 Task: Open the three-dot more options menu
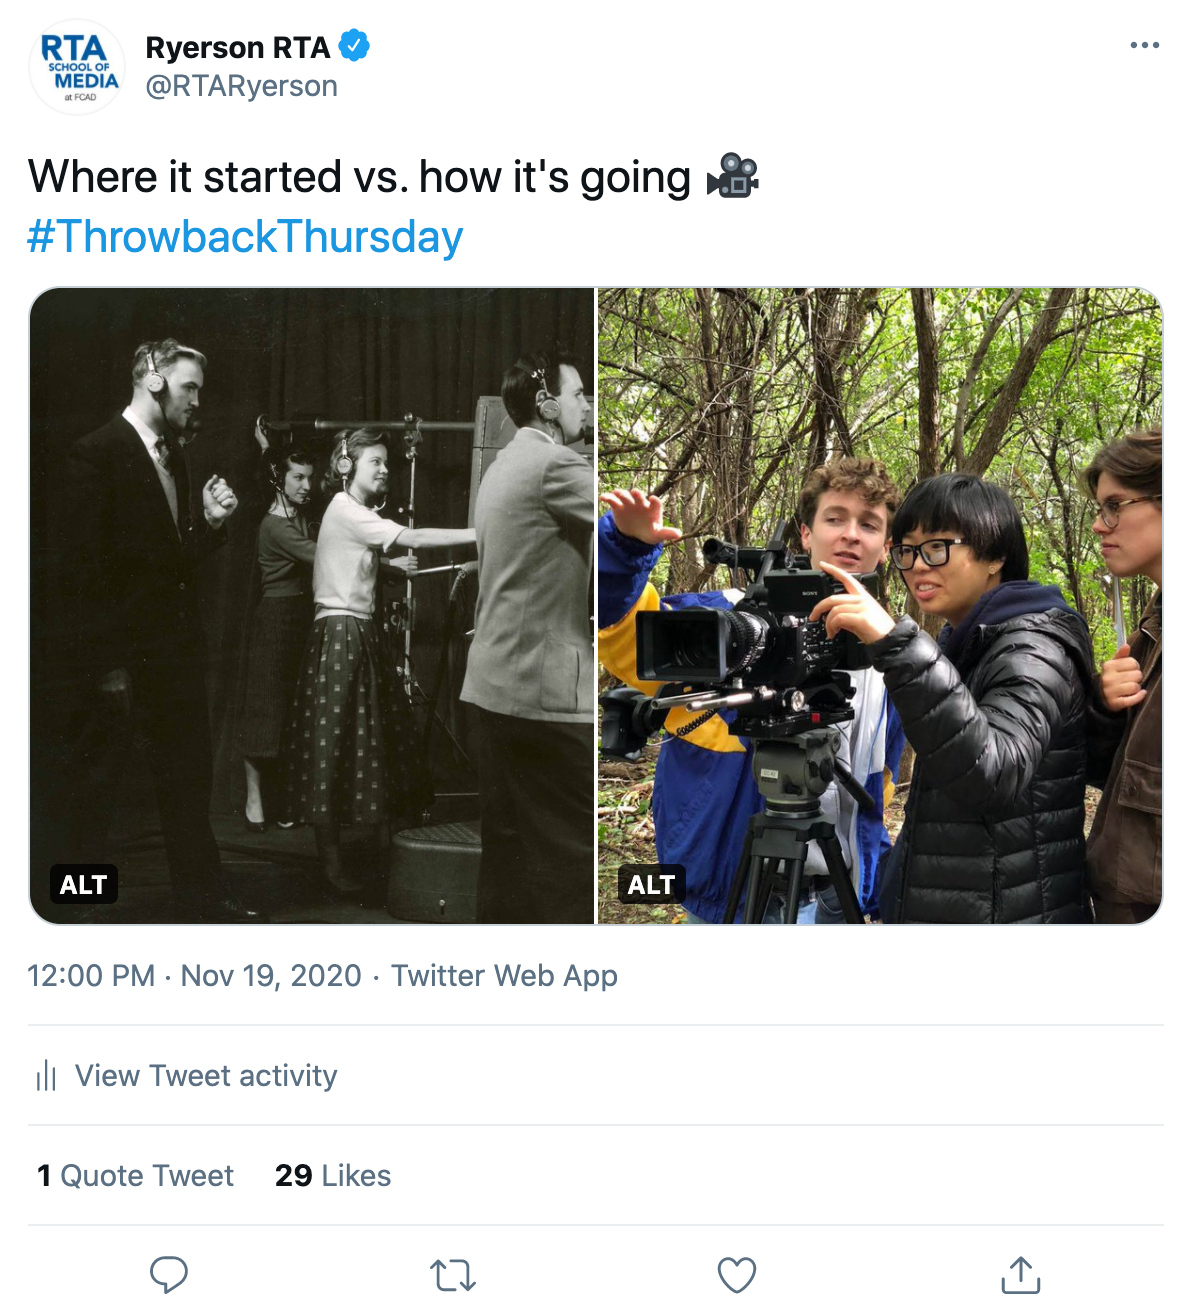coord(1144,45)
